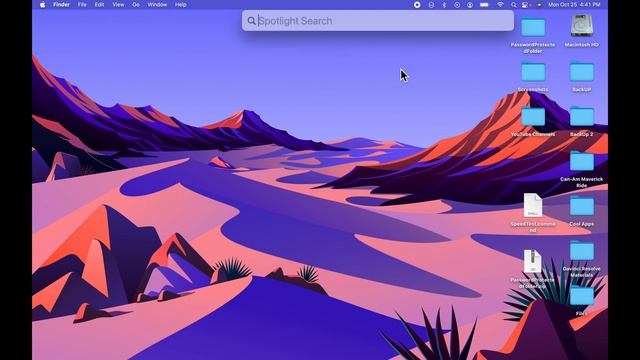Viewport: 640px width, 360px height.
Task: Open the Finder menu
Action: point(61,5)
